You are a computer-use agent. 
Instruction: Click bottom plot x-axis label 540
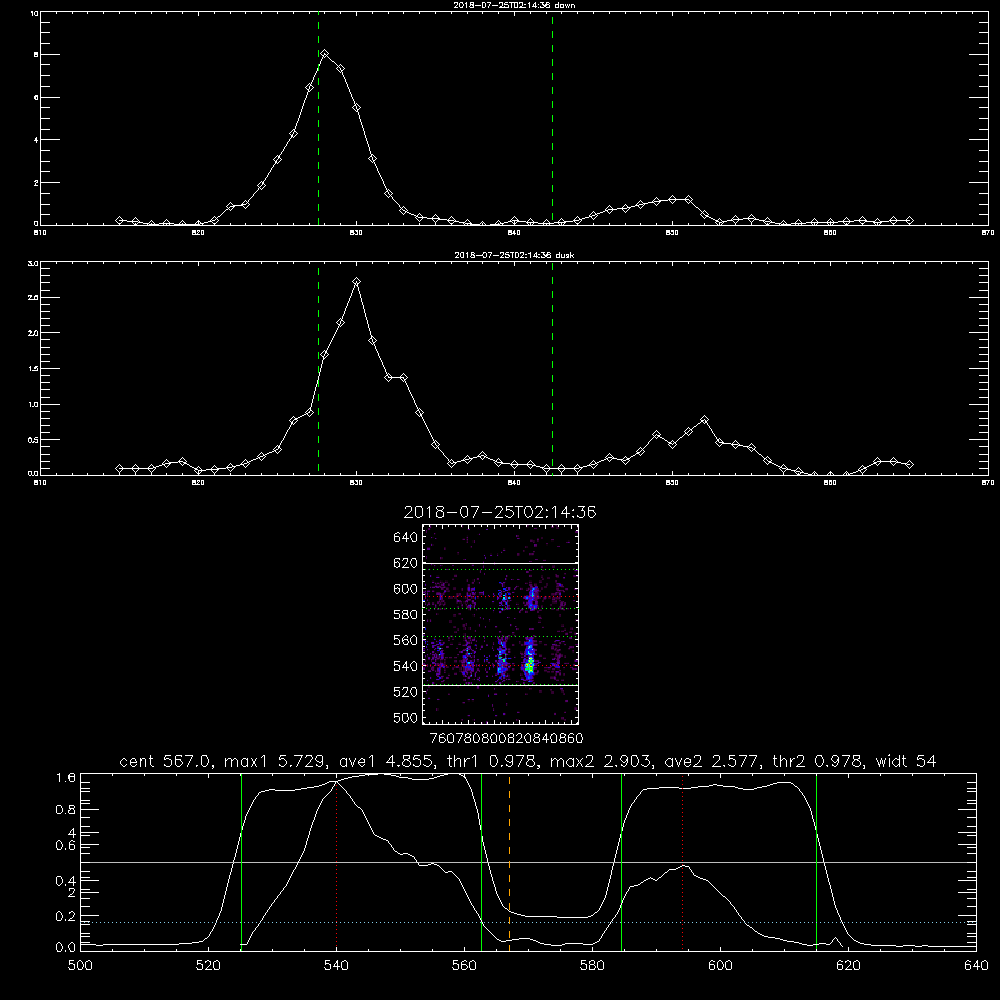pyautogui.click(x=336, y=966)
